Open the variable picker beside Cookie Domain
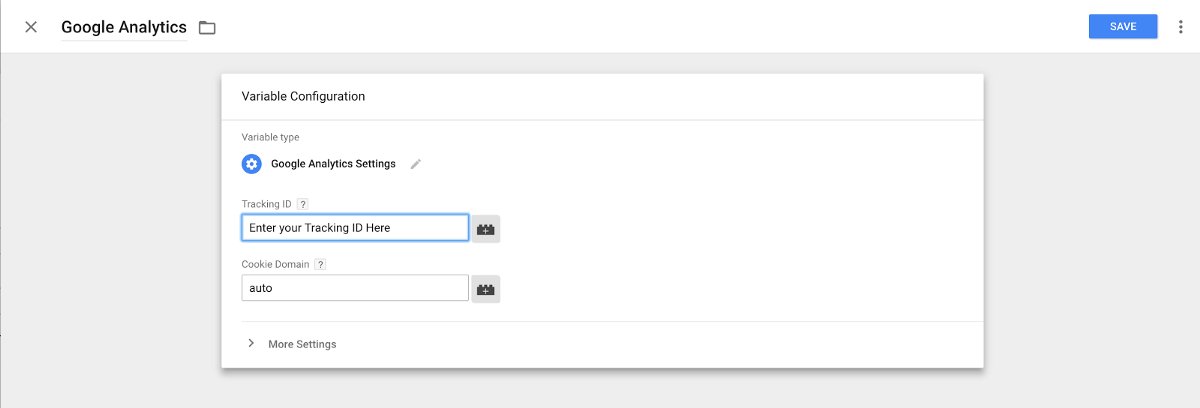 pyautogui.click(x=486, y=289)
